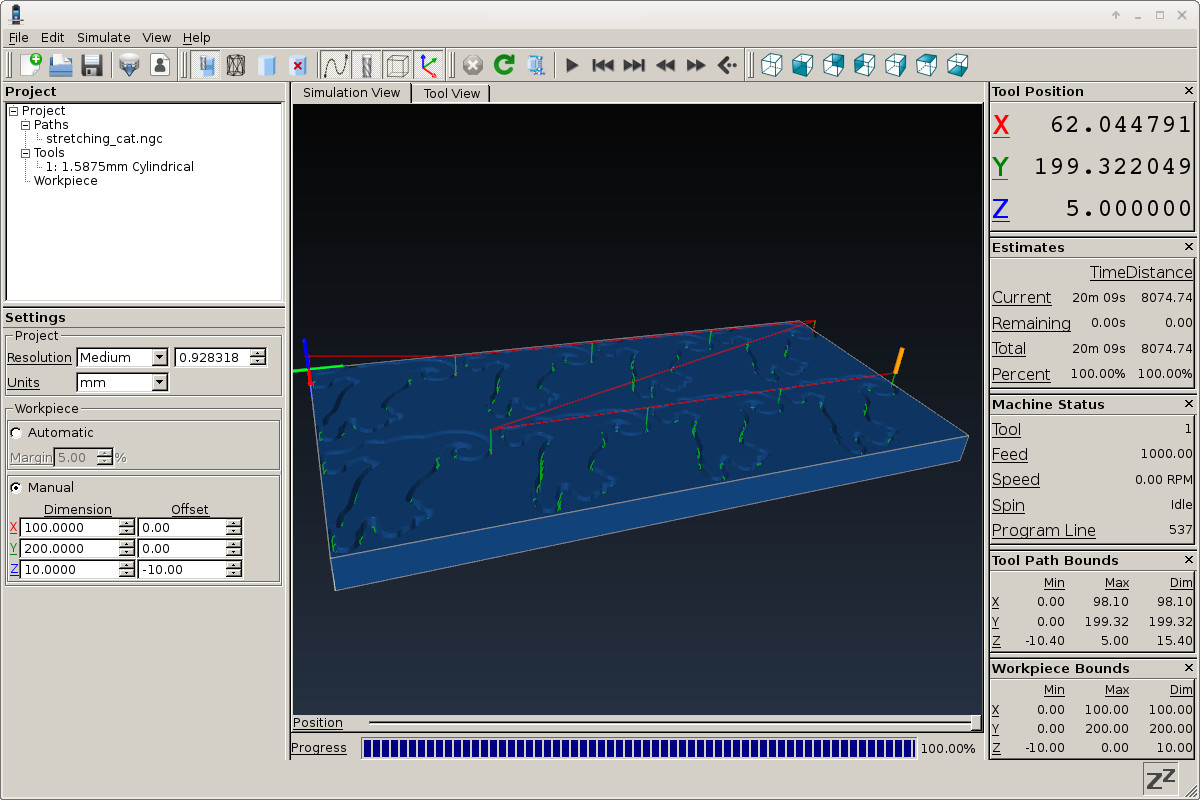Close the Estimates panel
This screenshot has width=1200, height=800.
1188,247
